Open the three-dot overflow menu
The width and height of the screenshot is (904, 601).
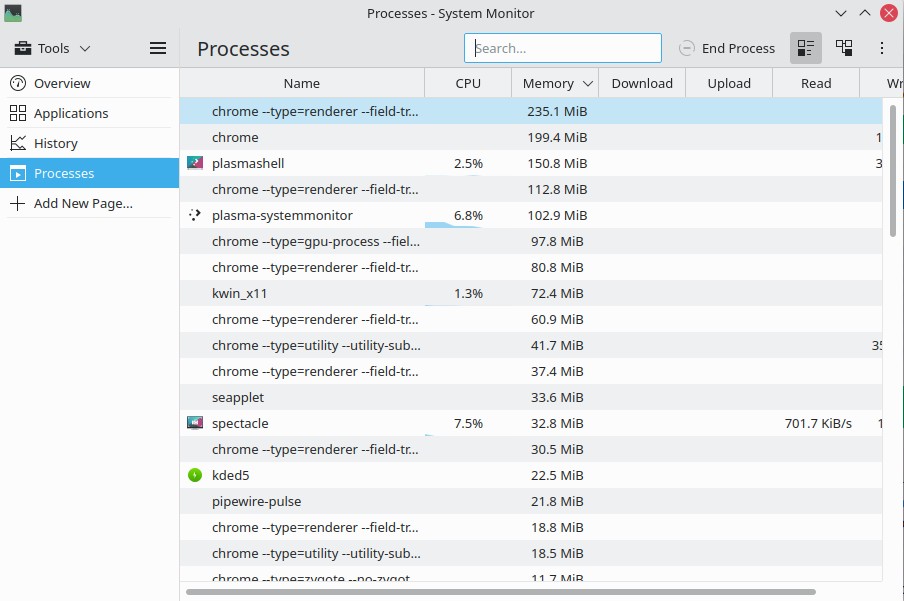coord(882,47)
